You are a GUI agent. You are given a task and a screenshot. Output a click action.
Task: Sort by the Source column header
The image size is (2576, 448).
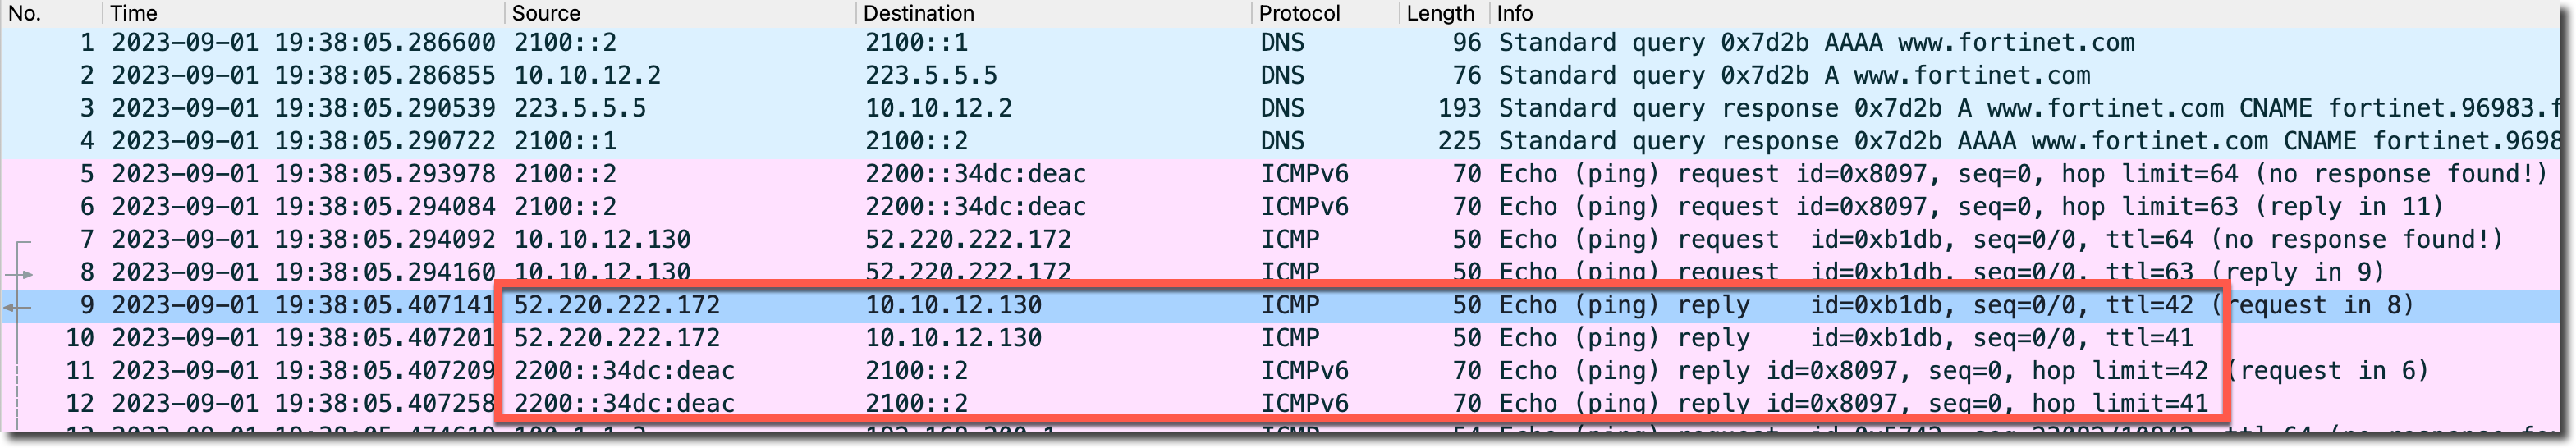[x=546, y=13]
